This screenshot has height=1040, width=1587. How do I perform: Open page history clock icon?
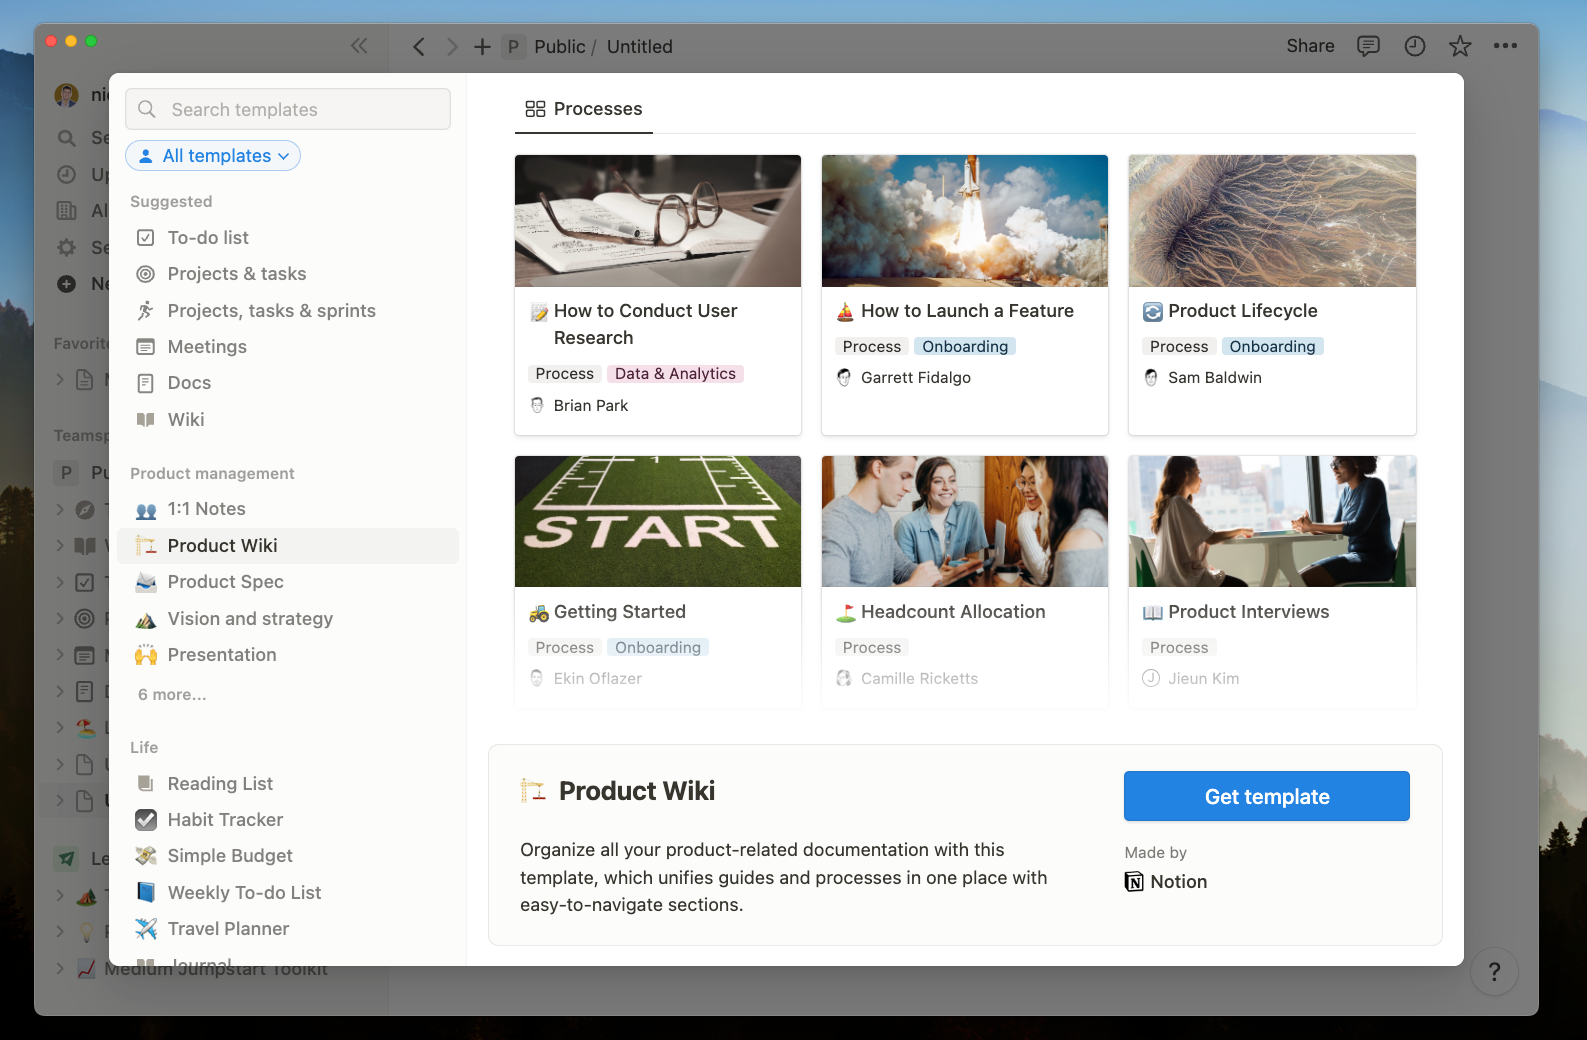click(1414, 46)
